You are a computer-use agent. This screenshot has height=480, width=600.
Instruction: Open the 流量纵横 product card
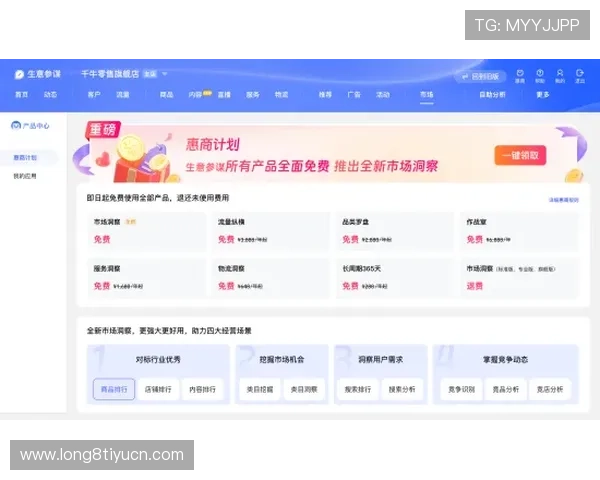pyautogui.click(x=271, y=232)
